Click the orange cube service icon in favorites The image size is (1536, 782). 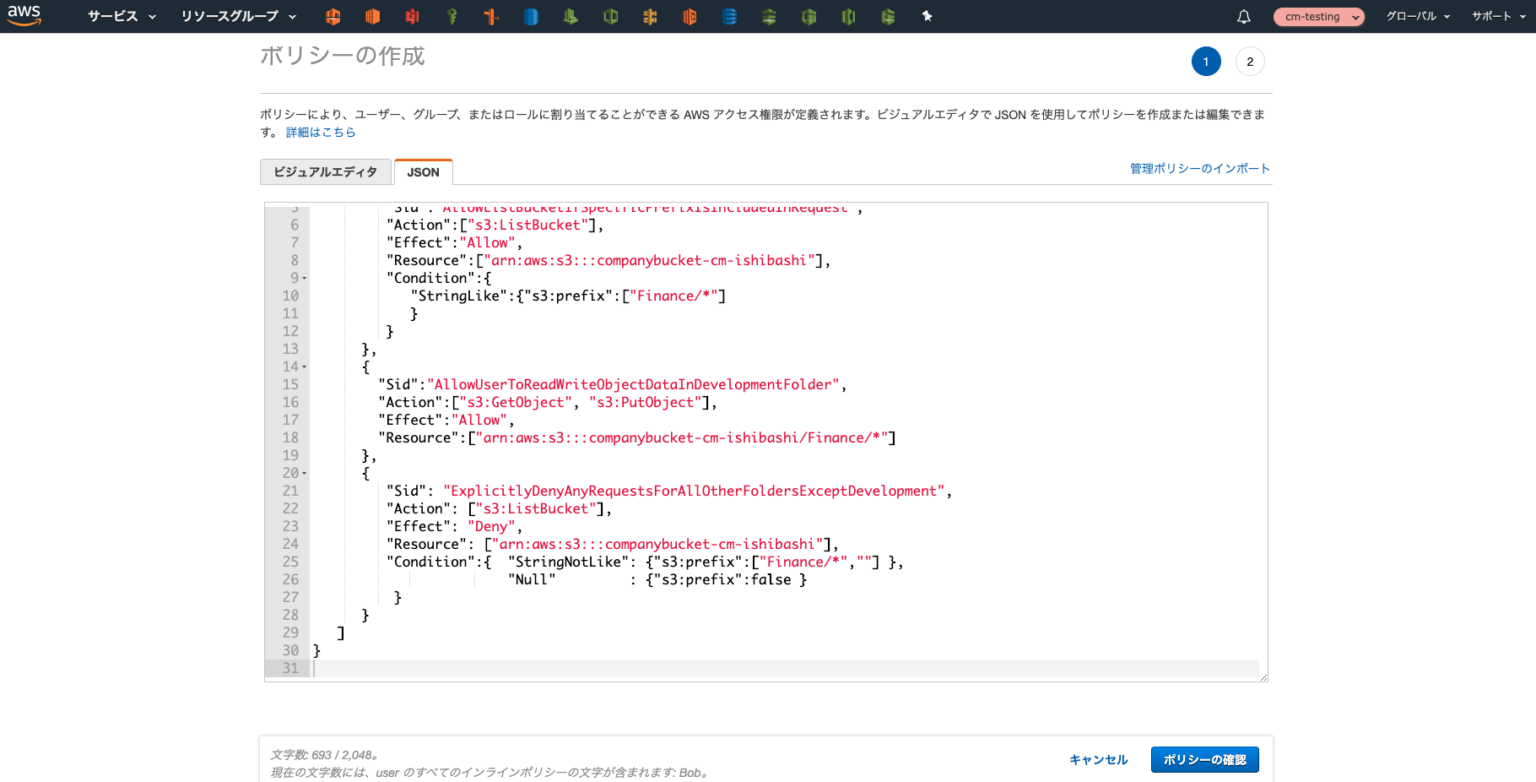click(x=372, y=16)
